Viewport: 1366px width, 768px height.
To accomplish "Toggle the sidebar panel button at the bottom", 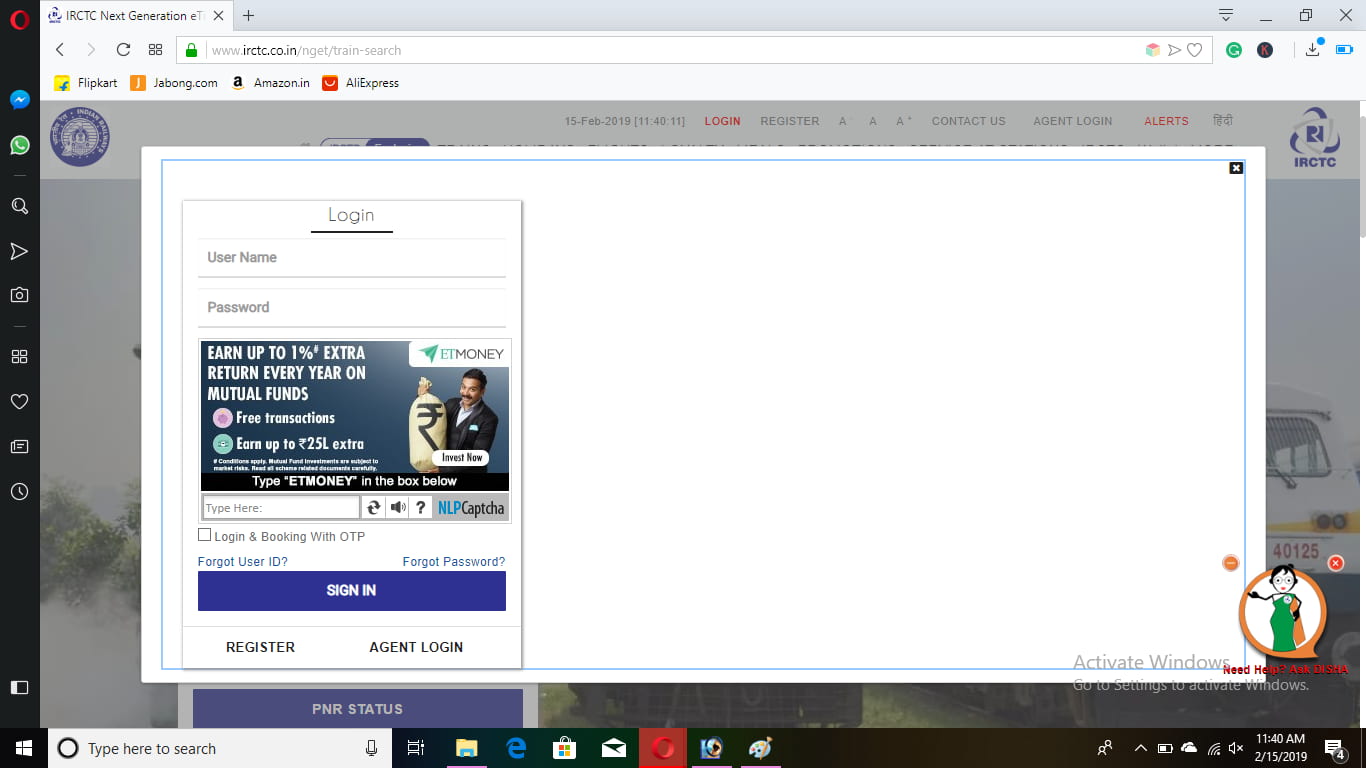I will (19, 687).
